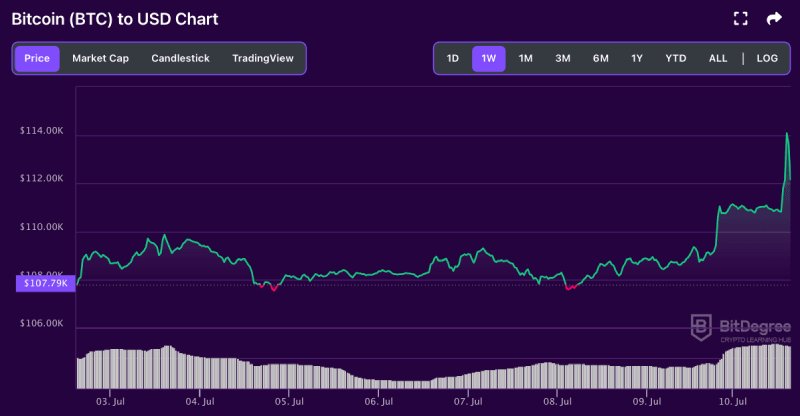Toggle LOG scale on the chart
This screenshot has height=416, width=800.
767,58
